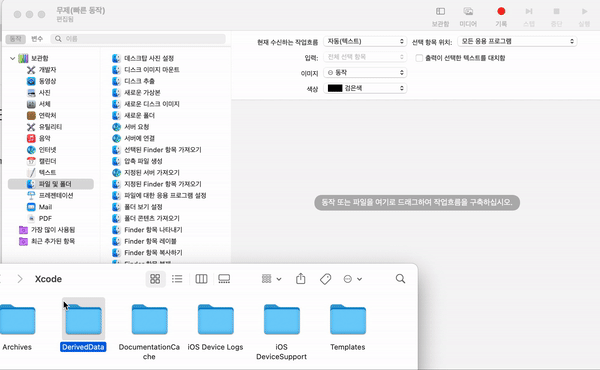Select the 서체 library category
600x370 pixels.
click(44, 104)
